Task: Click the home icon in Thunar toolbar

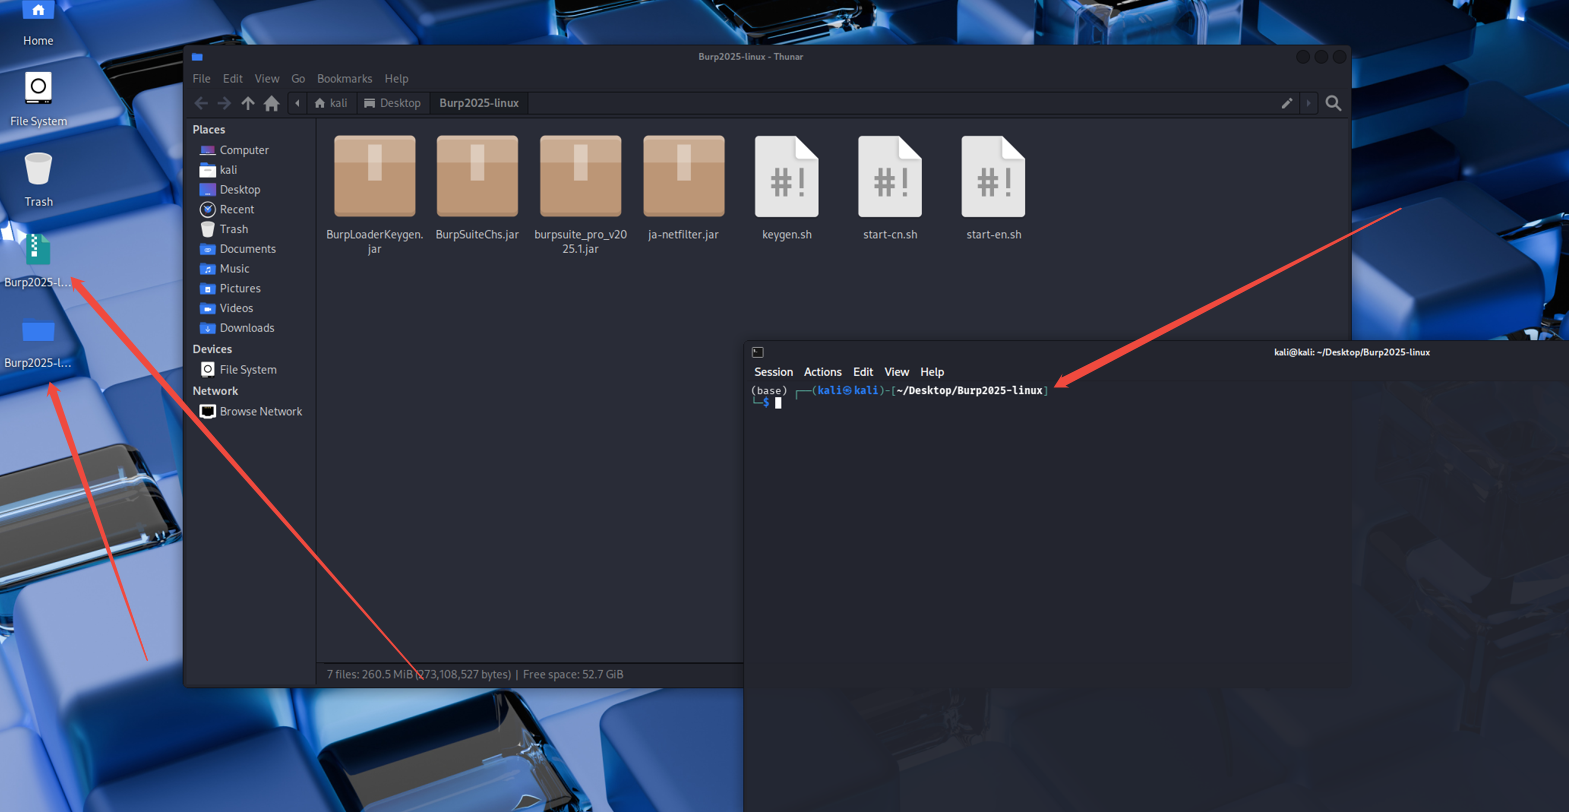Action: [x=271, y=103]
